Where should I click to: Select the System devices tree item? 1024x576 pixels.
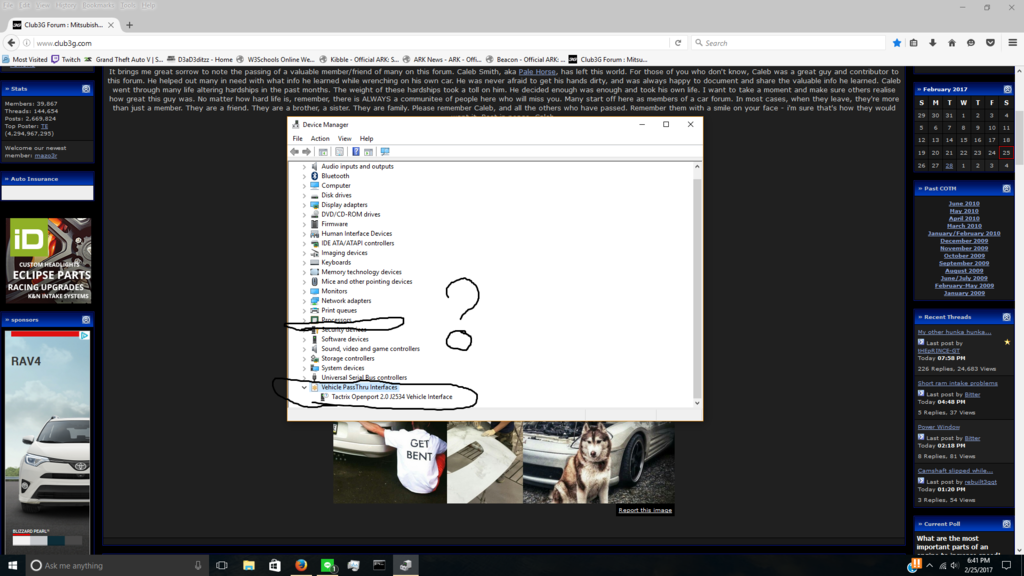pos(343,368)
